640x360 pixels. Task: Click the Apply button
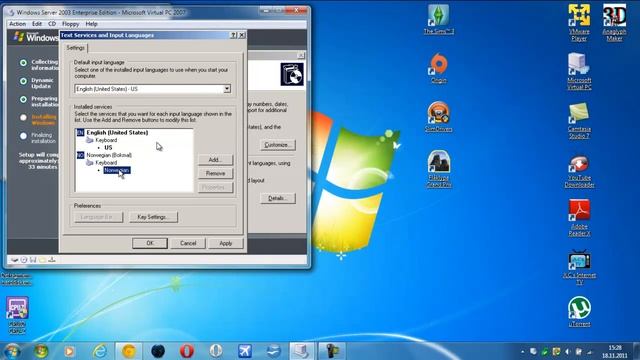226,243
